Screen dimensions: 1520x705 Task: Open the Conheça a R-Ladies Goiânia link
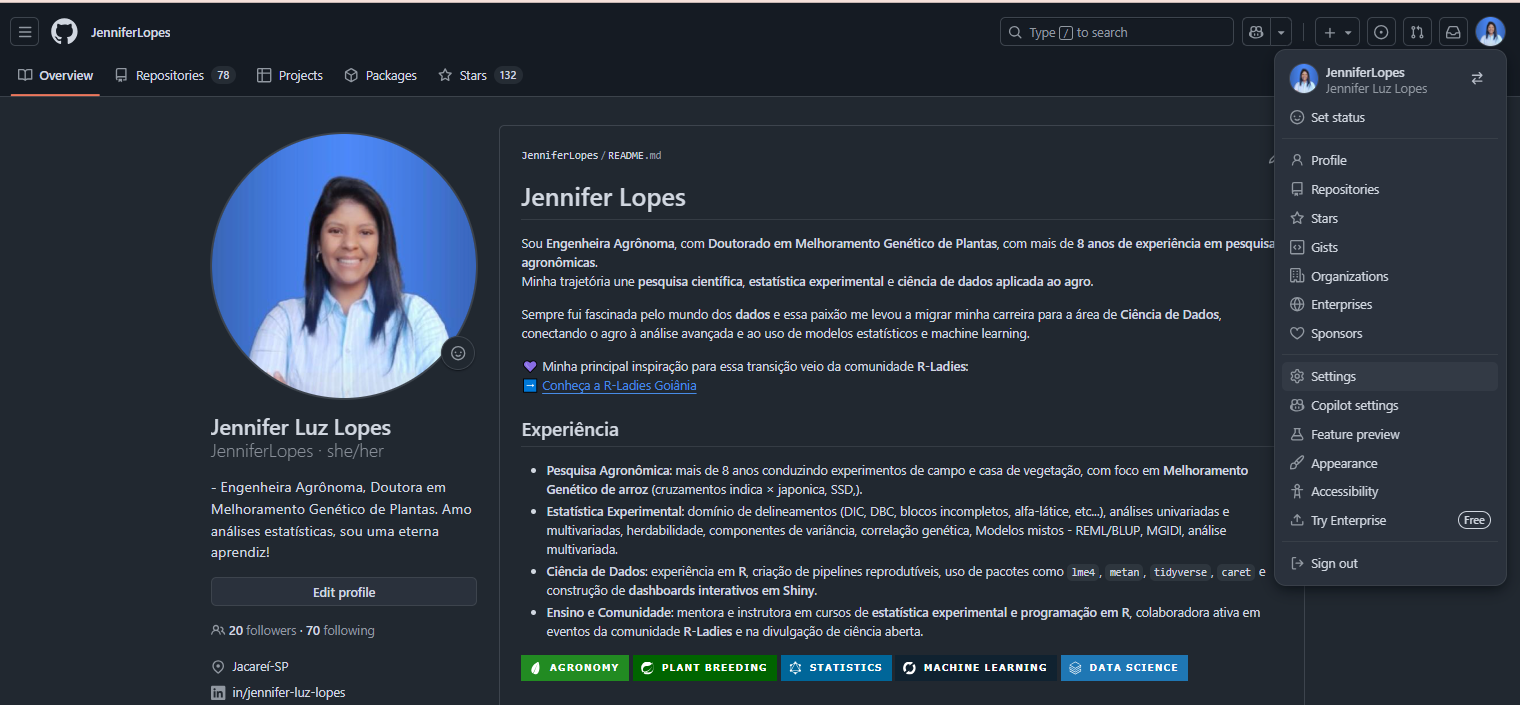619,386
